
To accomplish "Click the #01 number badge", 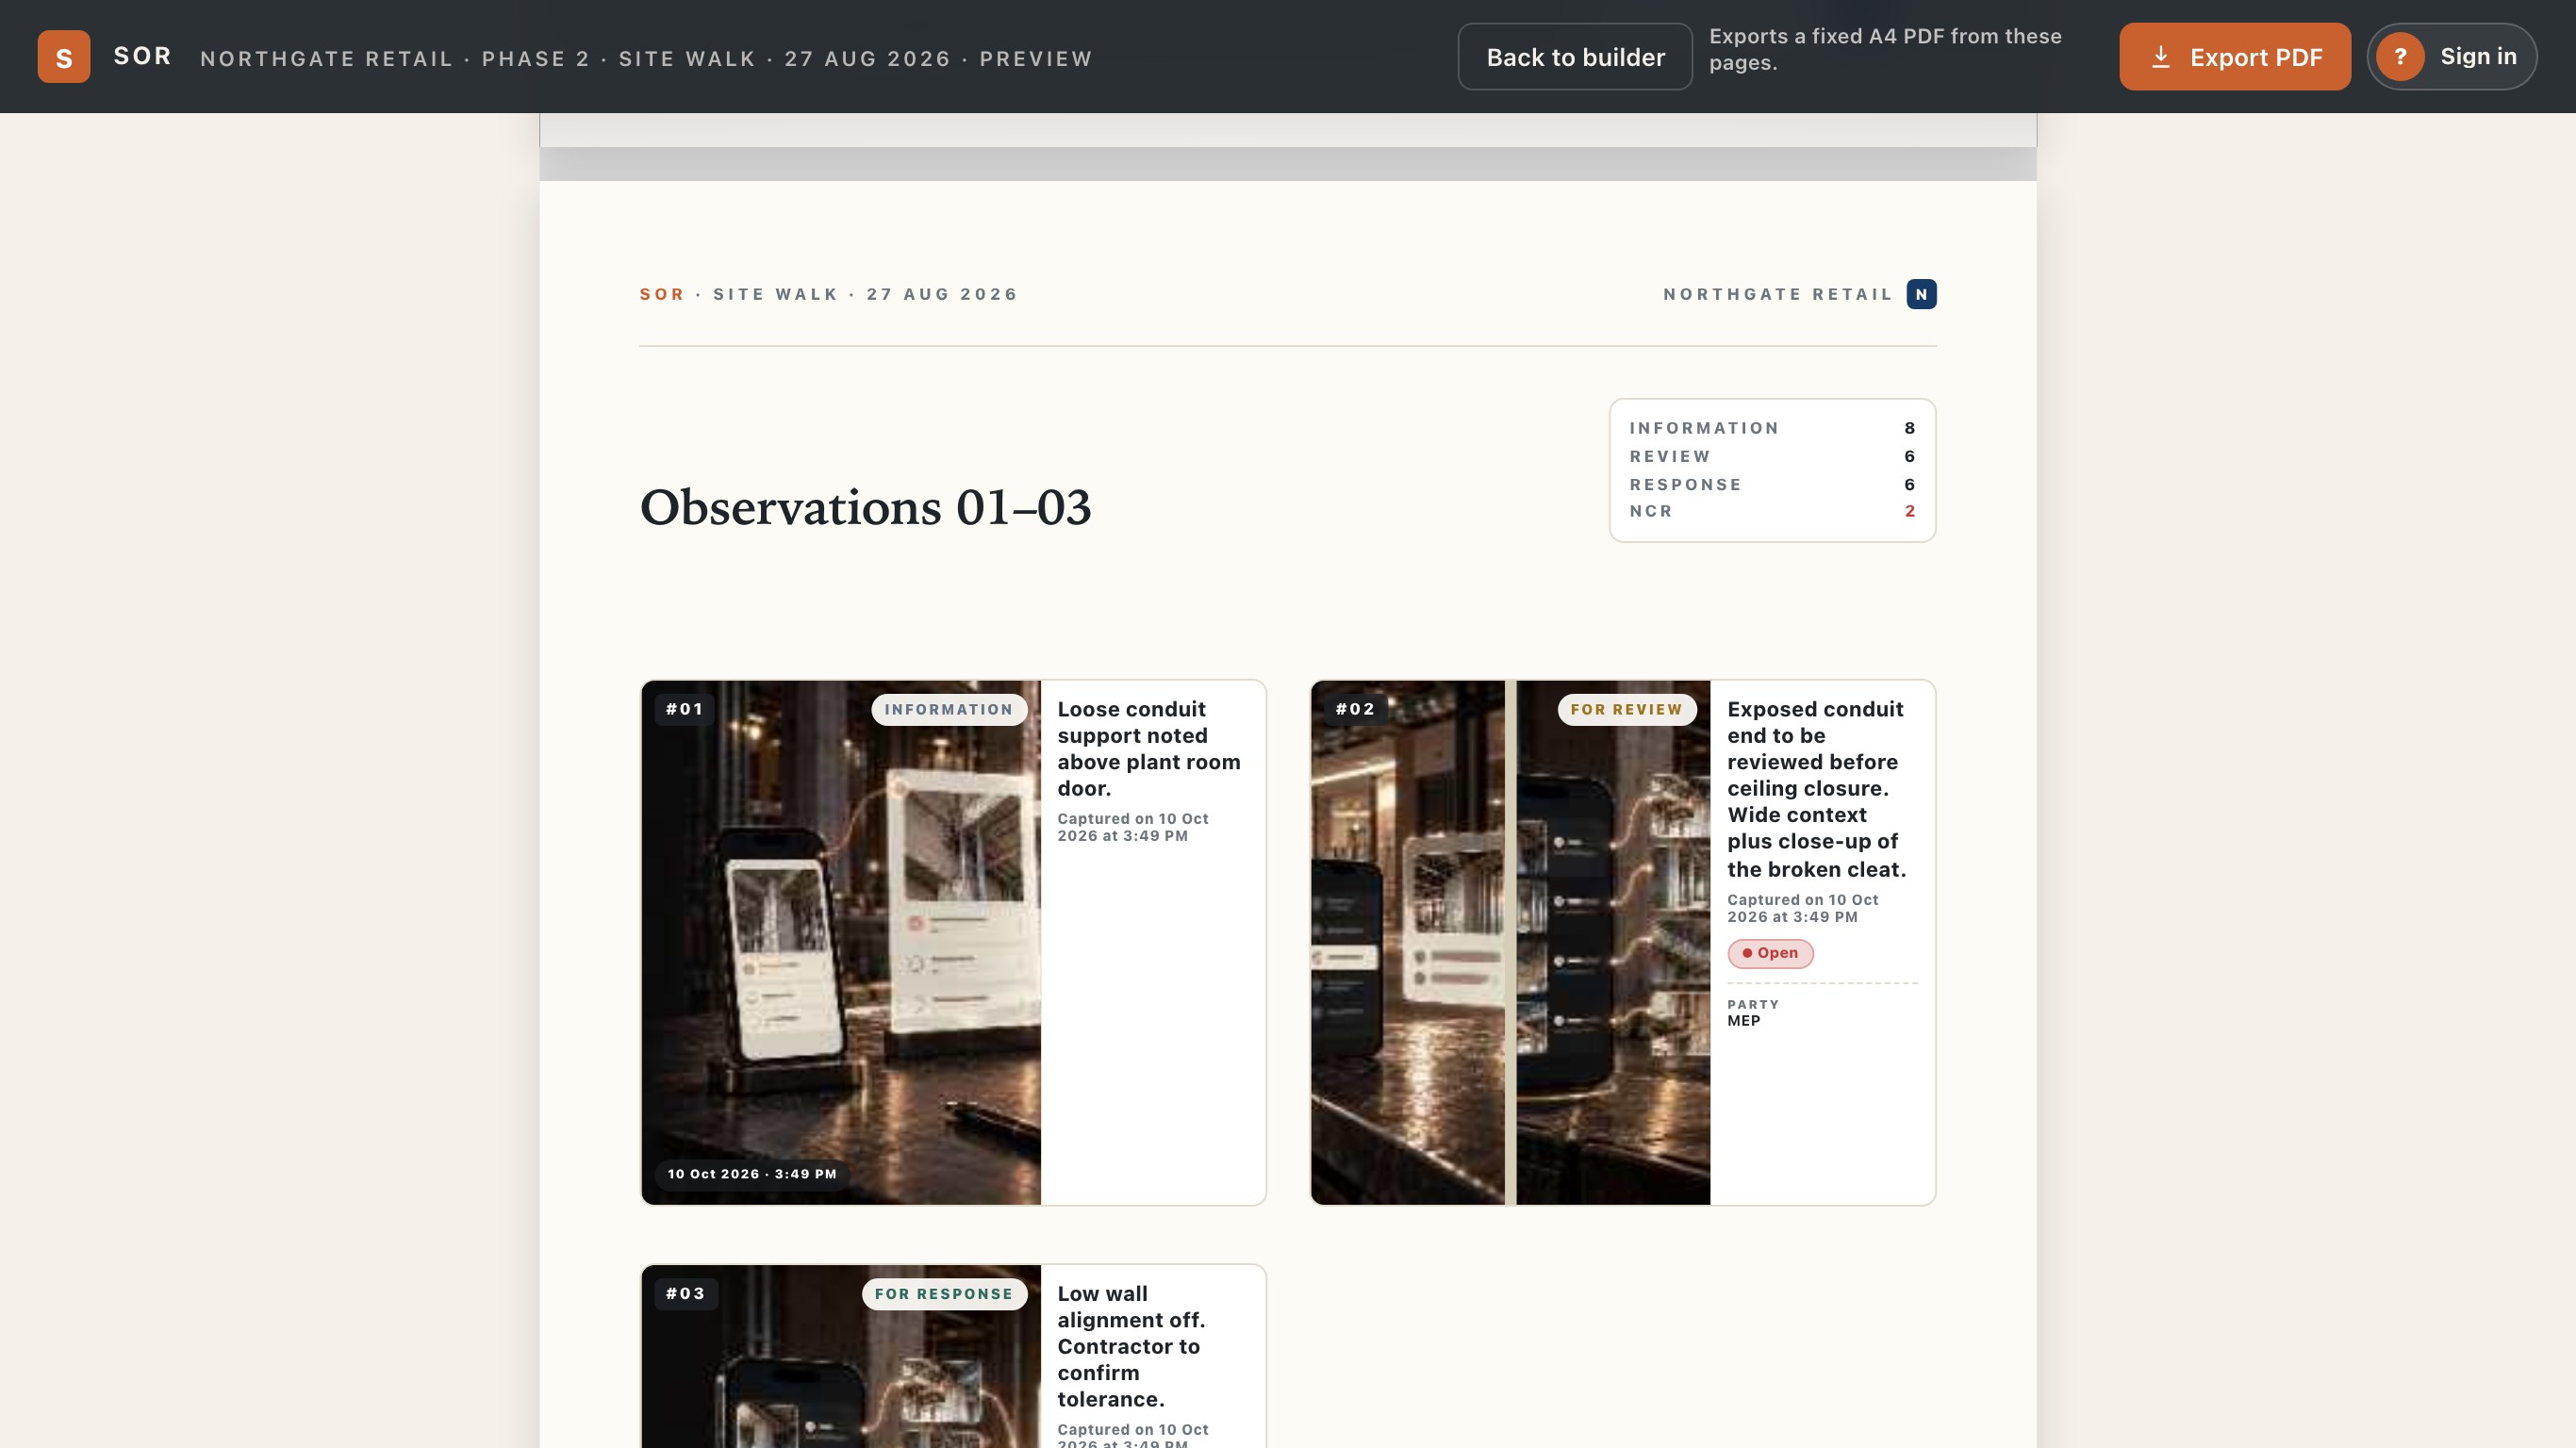I will point(685,709).
